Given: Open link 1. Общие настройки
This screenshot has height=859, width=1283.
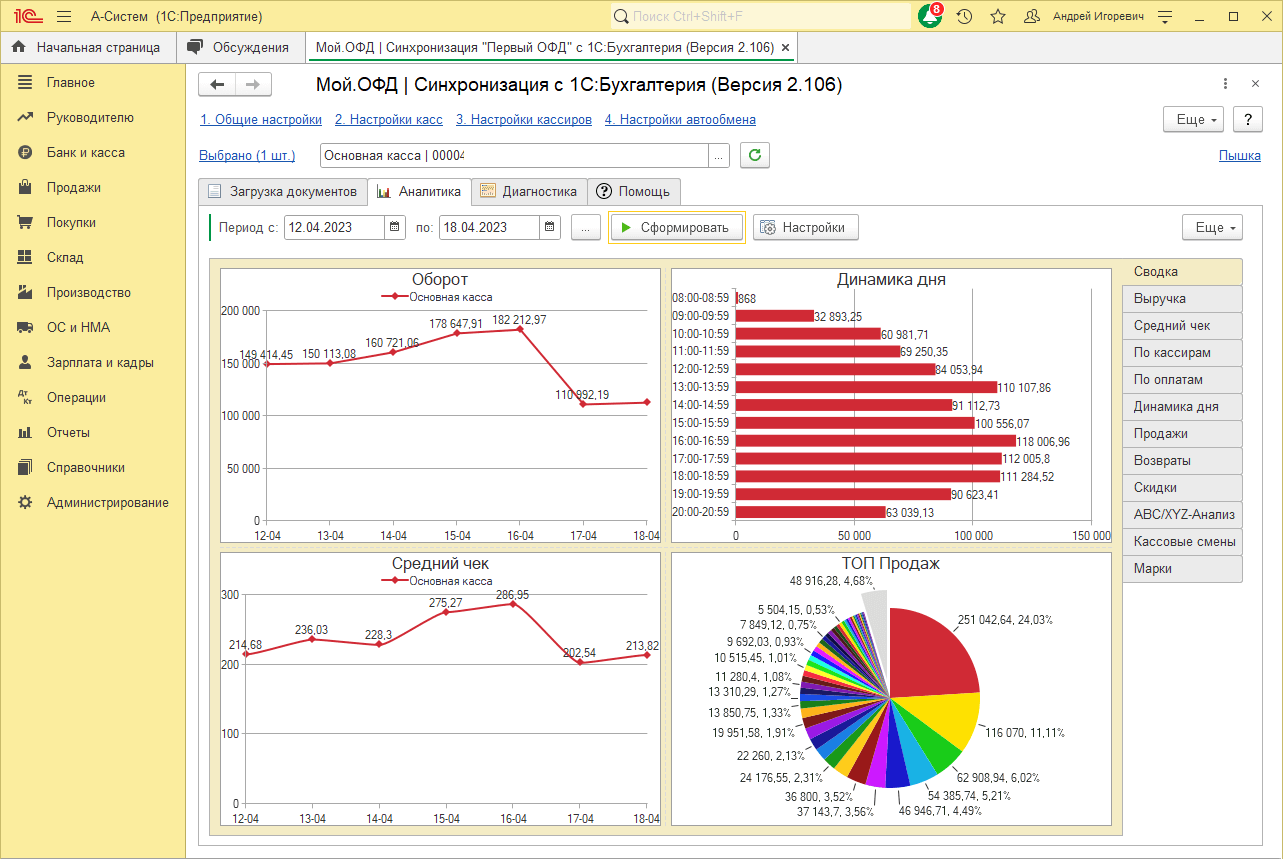Looking at the screenshot, I should 261,119.
